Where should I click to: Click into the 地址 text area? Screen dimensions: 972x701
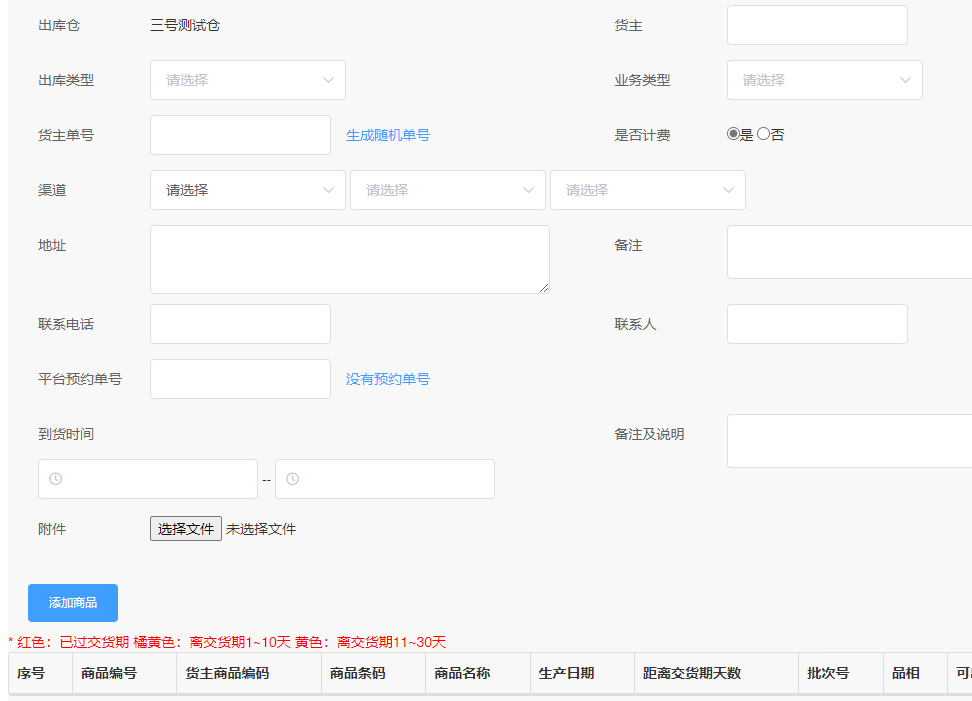click(349, 259)
